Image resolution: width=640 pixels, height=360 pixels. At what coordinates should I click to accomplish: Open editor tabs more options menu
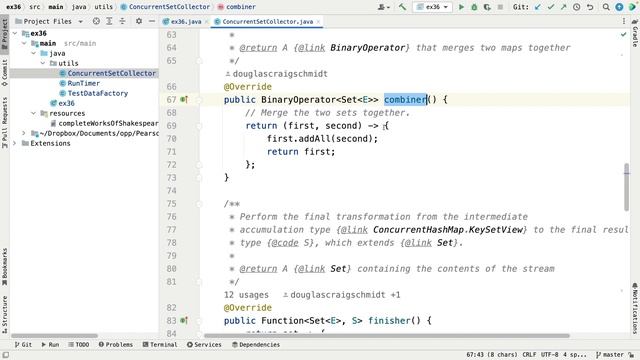(624, 21)
